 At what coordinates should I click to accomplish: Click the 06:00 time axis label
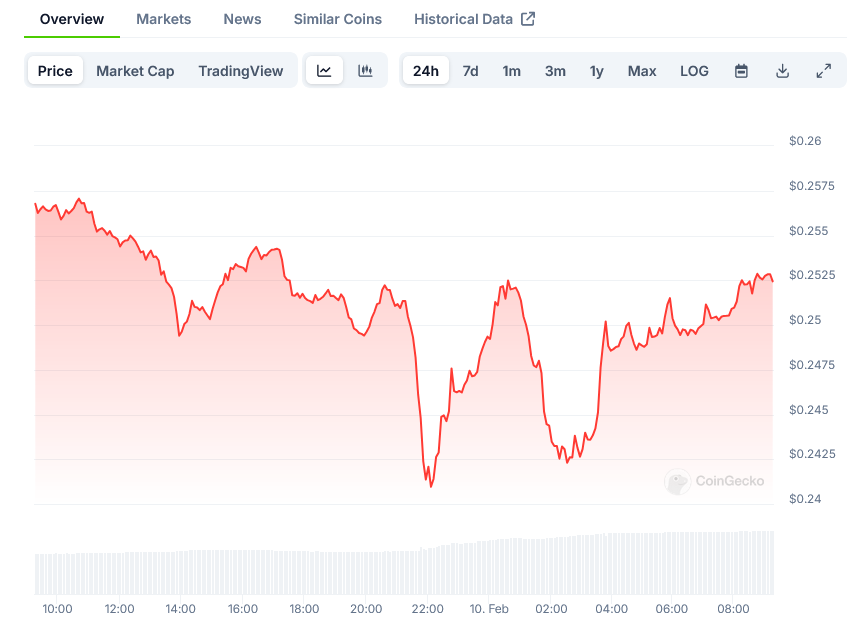click(x=671, y=609)
